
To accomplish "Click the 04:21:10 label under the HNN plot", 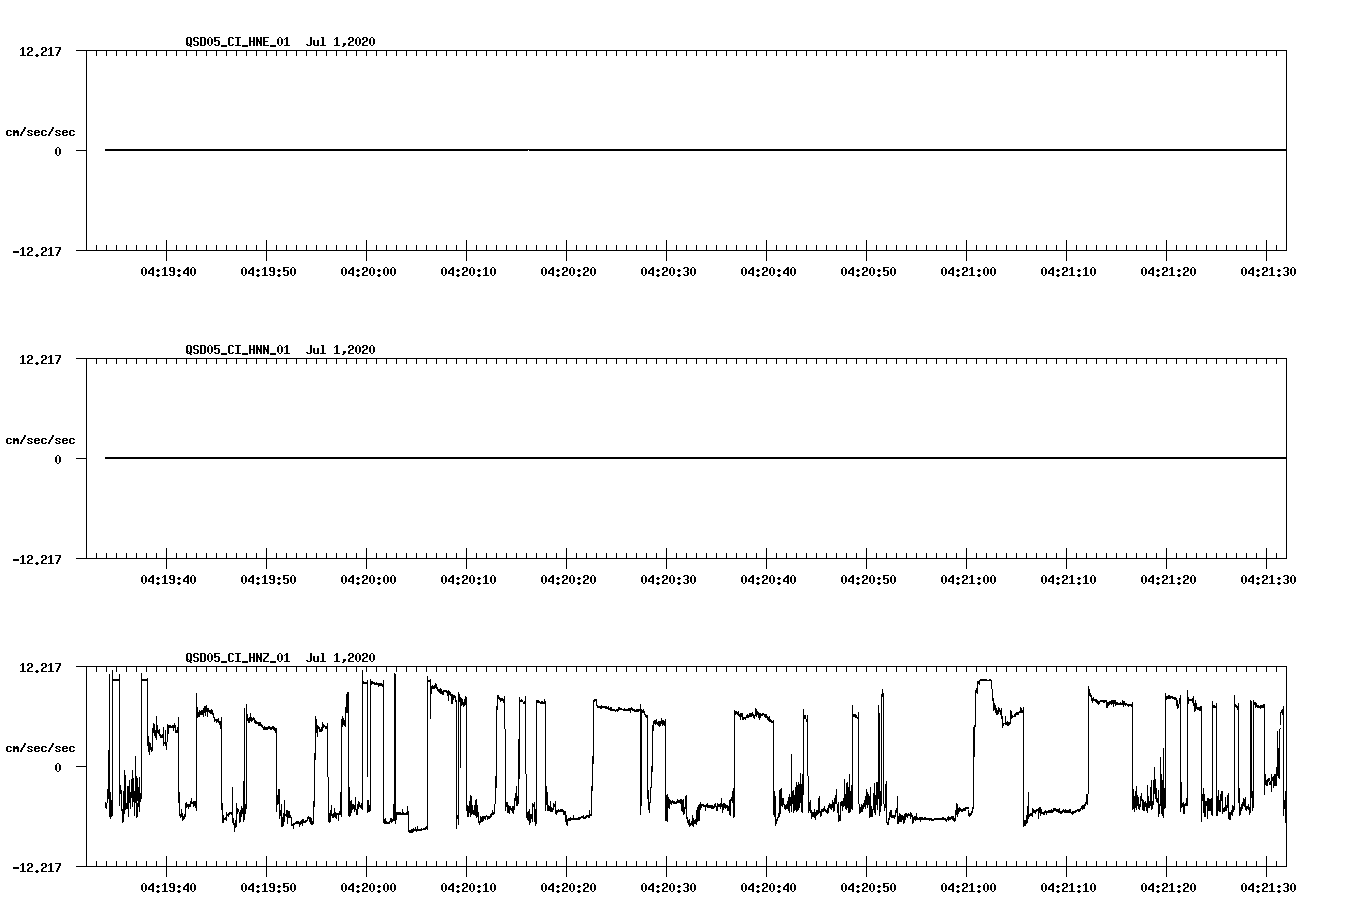I will coord(1068,579).
